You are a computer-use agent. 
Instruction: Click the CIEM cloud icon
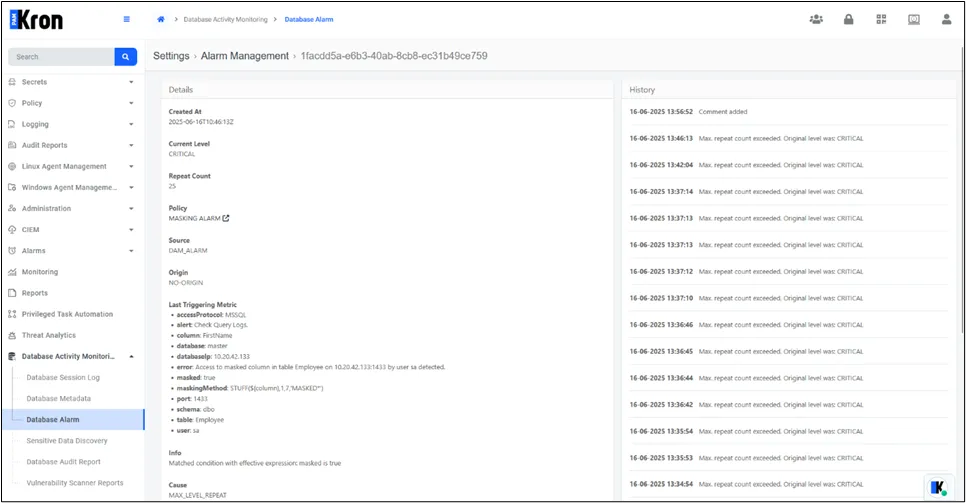point(12,229)
